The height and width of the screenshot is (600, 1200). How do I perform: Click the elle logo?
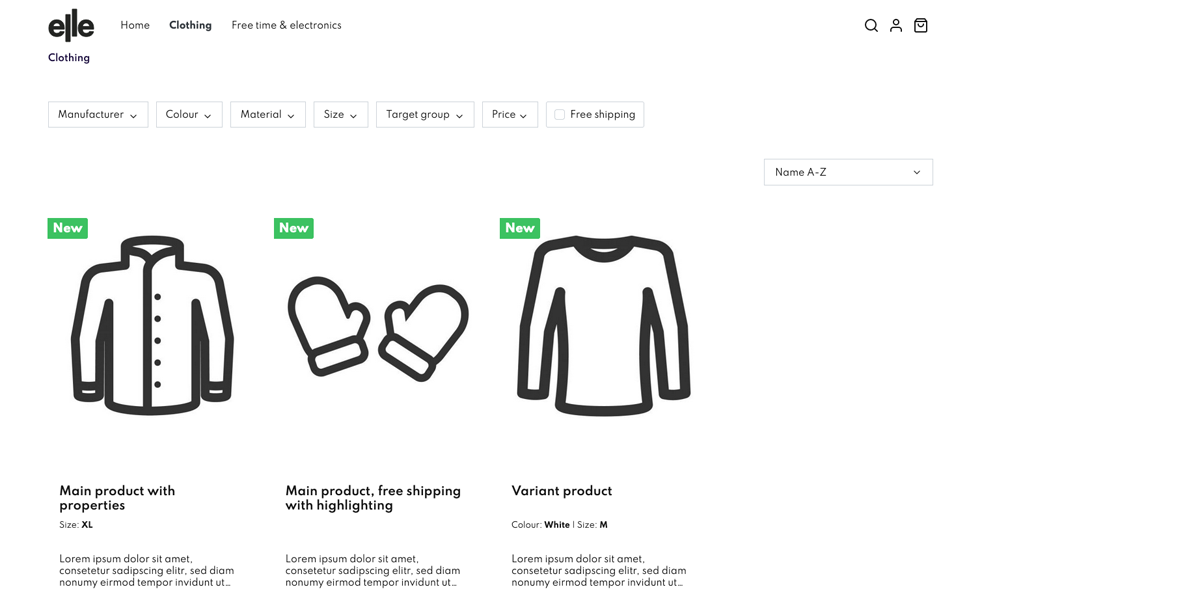point(71,26)
